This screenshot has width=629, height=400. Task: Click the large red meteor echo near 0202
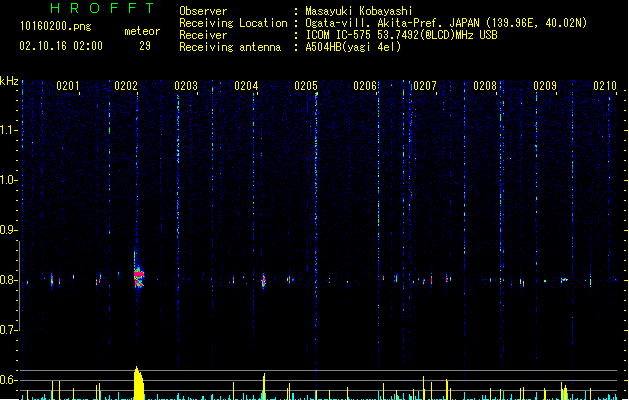pyautogui.click(x=139, y=277)
